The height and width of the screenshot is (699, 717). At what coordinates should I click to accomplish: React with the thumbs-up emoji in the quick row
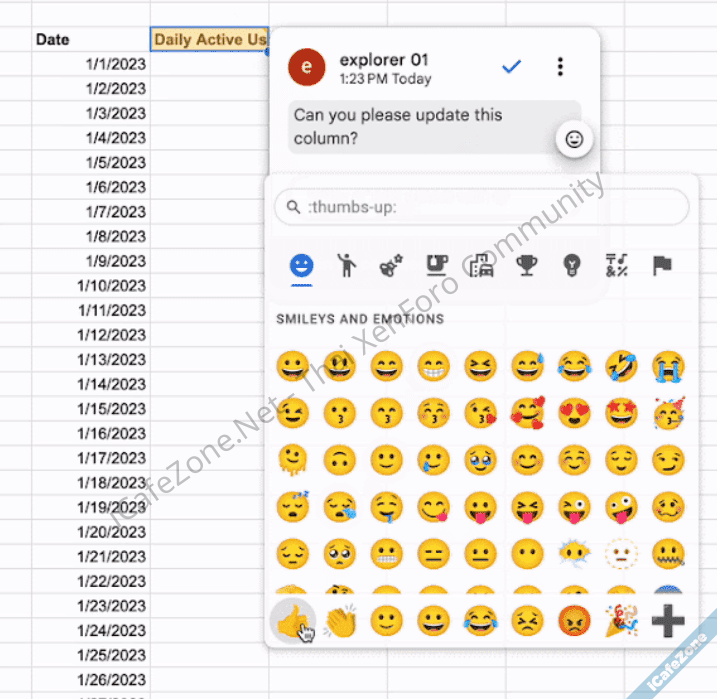click(x=292, y=621)
